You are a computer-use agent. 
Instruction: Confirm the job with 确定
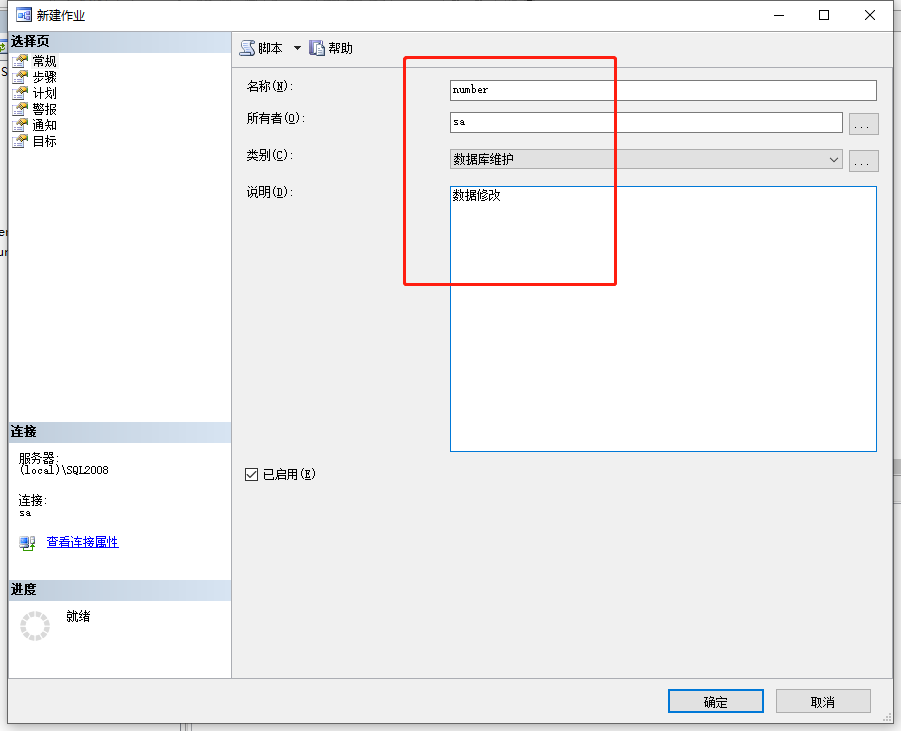tap(714, 701)
